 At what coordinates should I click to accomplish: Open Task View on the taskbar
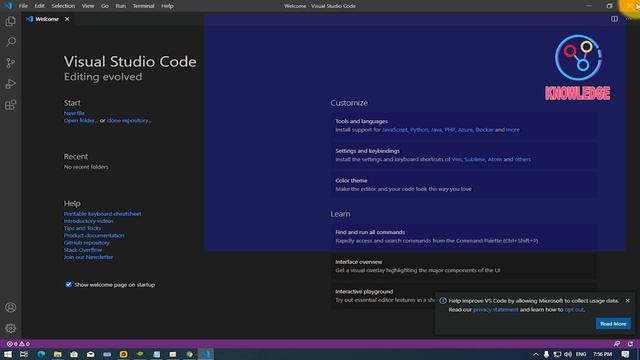point(24,354)
